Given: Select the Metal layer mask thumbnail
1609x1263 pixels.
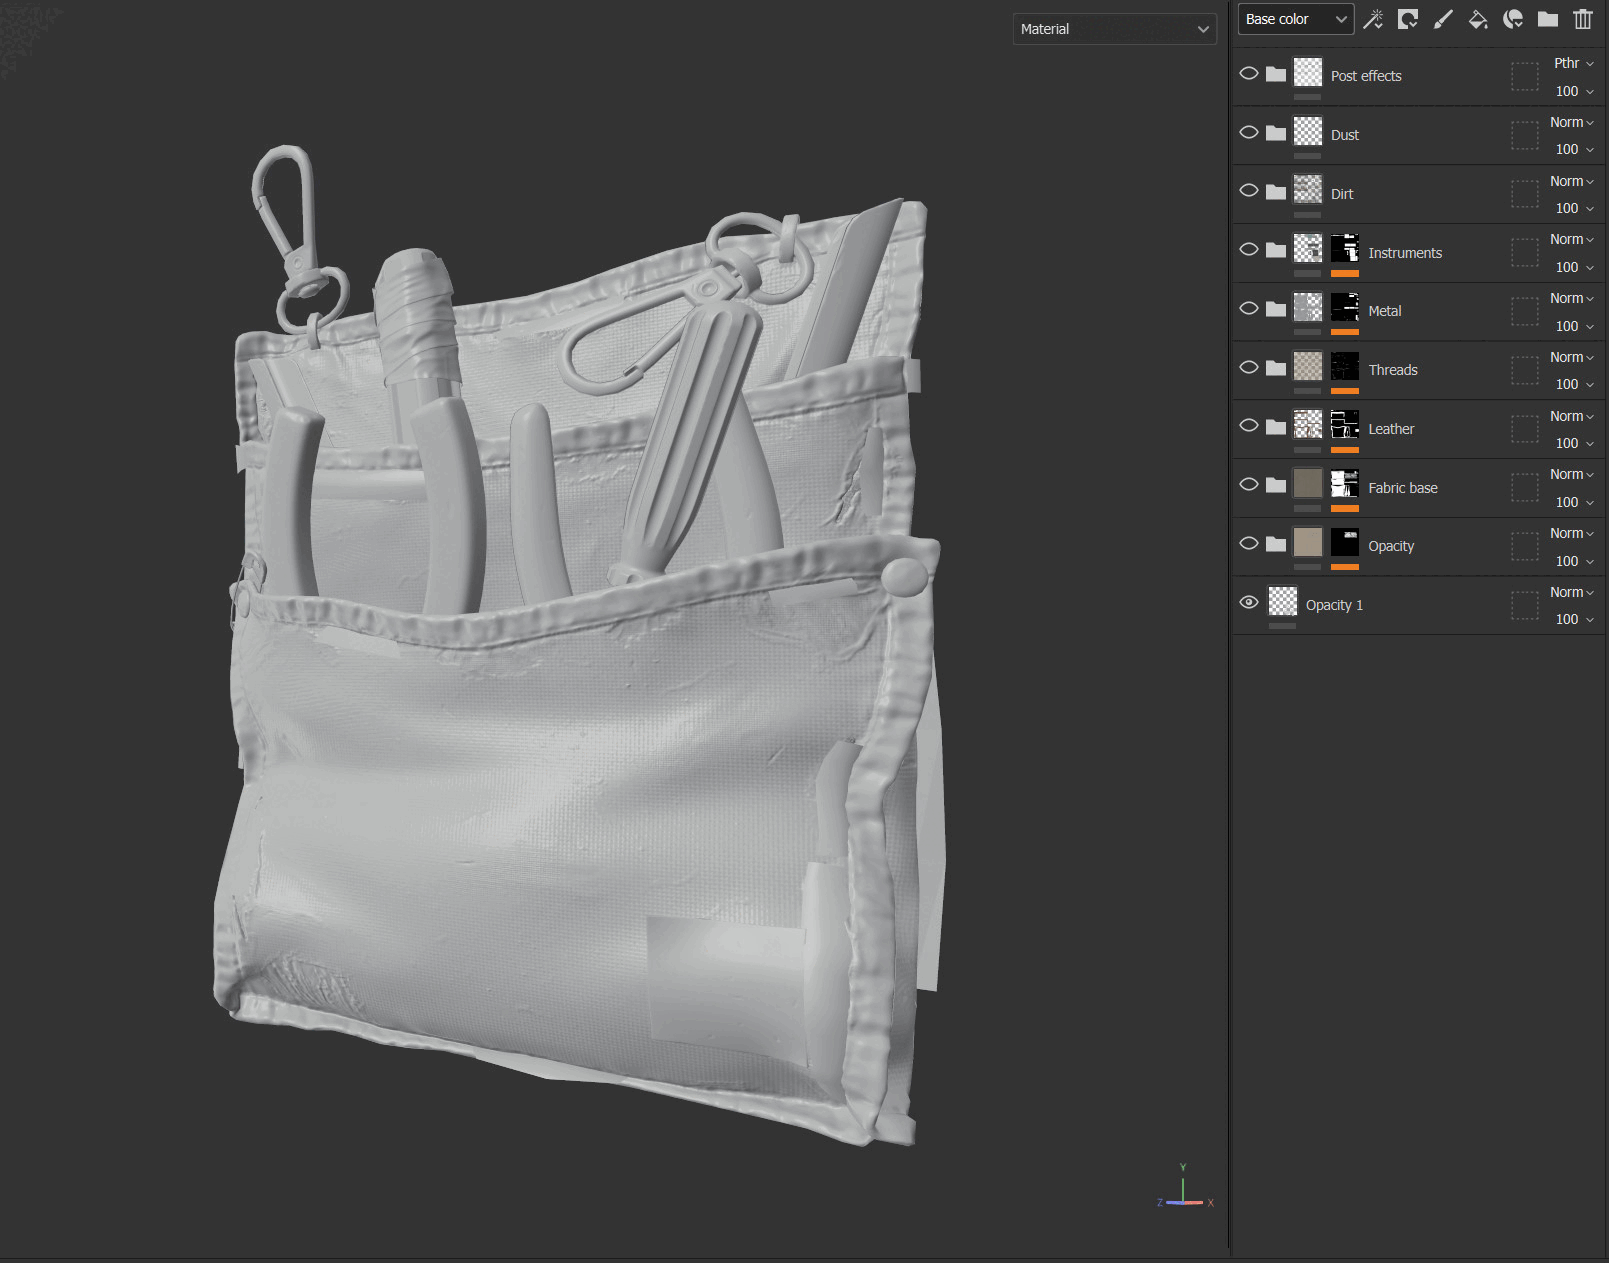Looking at the screenshot, I should (x=1345, y=307).
